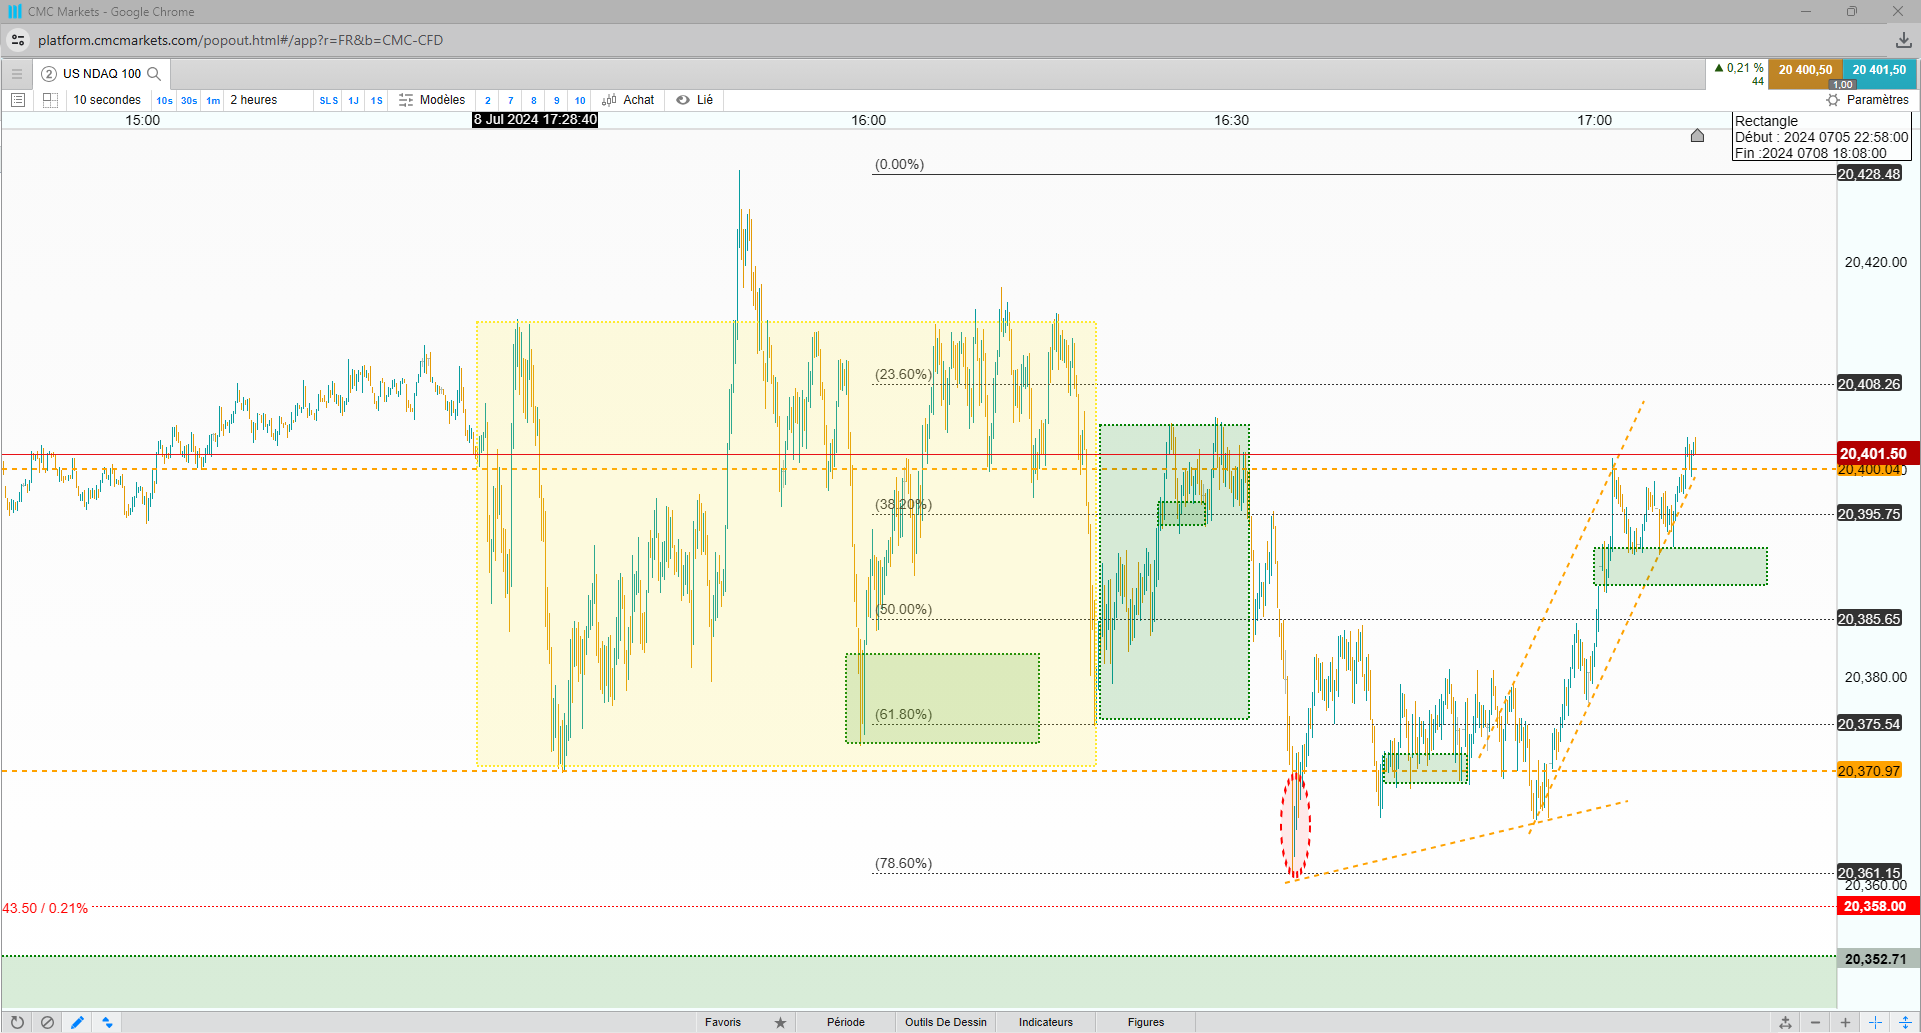Click the teal buy price 20 401,50
This screenshot has height=1033, width=1921.
point(1879,74)
